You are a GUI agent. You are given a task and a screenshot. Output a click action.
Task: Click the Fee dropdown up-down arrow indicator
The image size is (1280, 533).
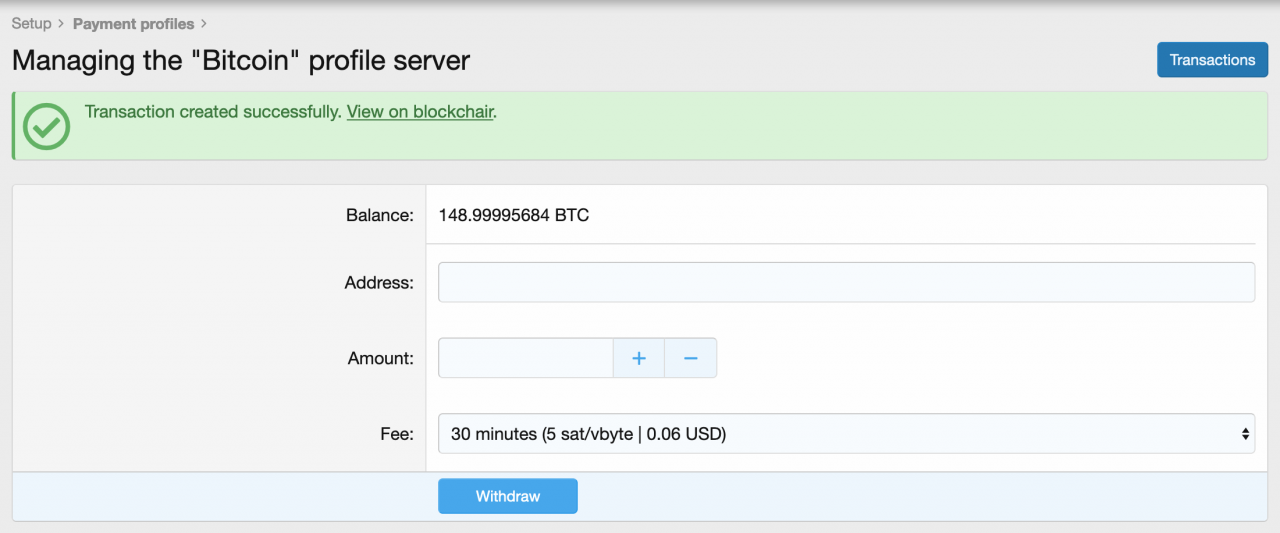(1245, 434)
